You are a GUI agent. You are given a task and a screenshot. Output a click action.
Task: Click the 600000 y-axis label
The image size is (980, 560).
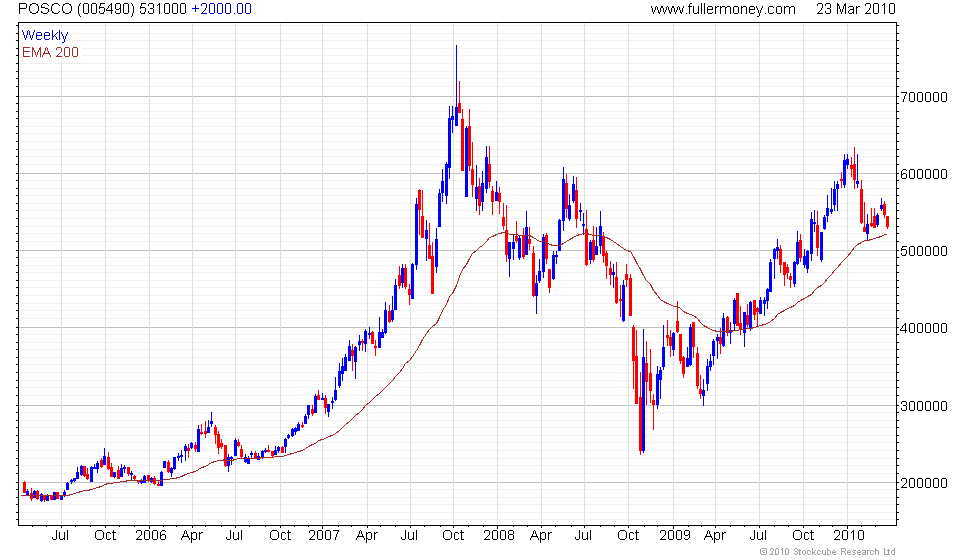click(924, 174)
